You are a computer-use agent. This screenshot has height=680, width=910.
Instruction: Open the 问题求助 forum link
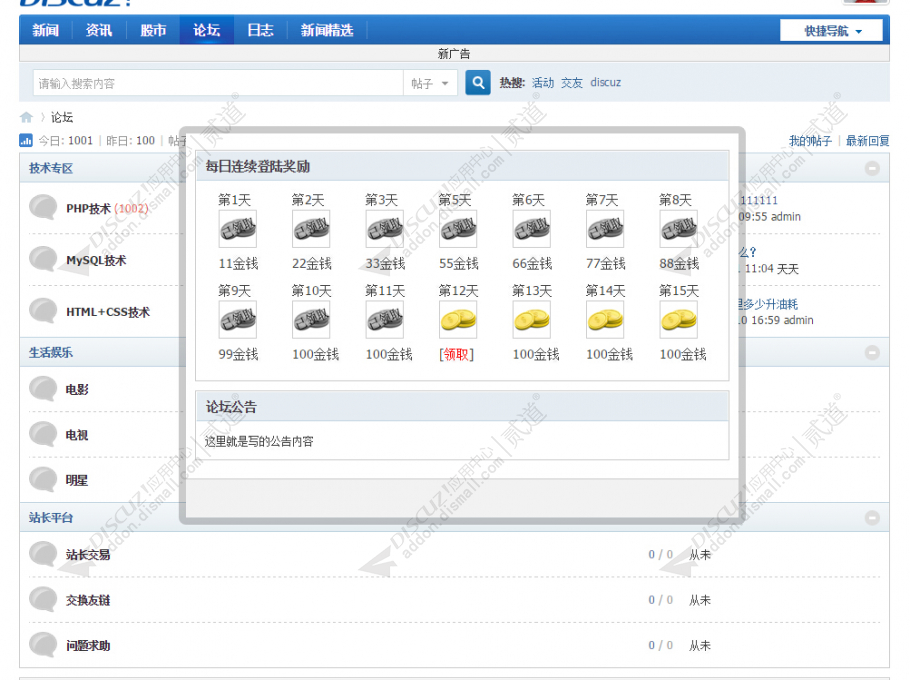click(x=88, y=645)
